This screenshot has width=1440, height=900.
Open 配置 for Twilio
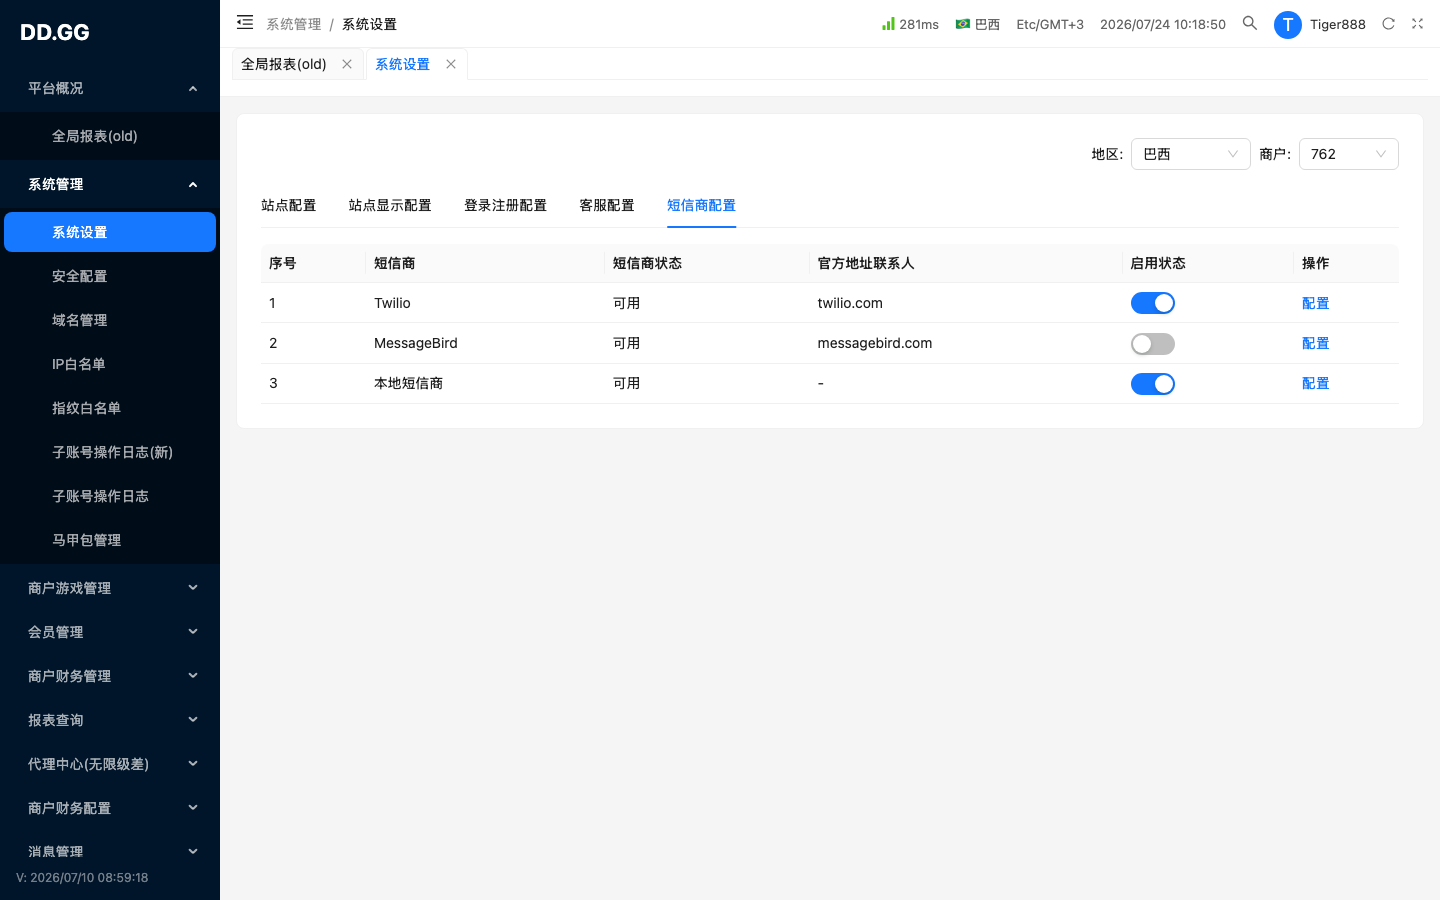1315,303
